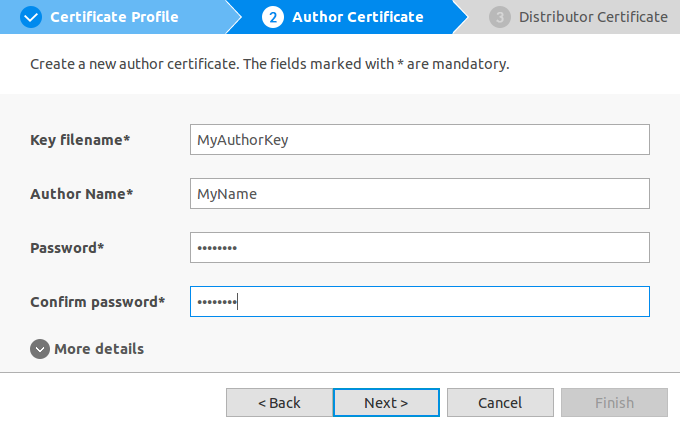The height and width of the screenshot is (432, 680).
Task: Proceed with the Next > button
Action: 386,403
